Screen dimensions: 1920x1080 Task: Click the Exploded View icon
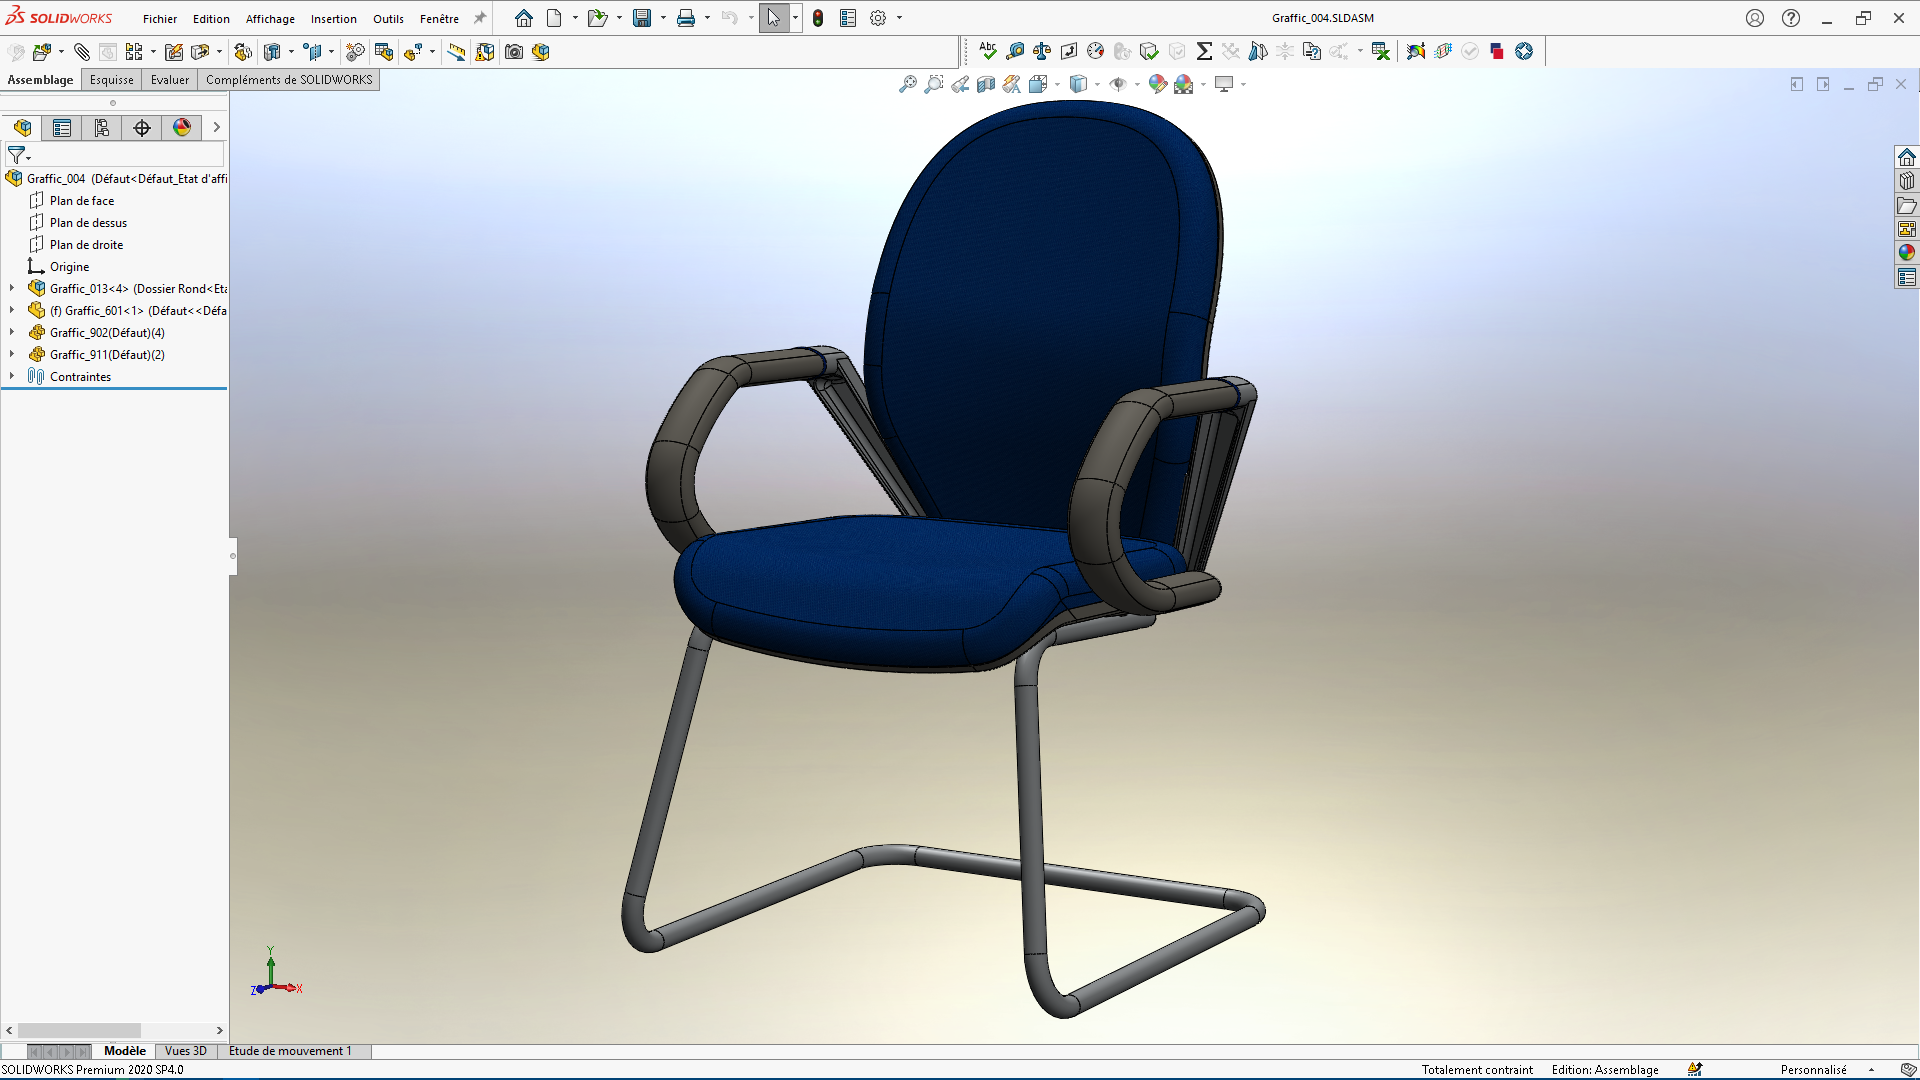pos(413,52)
